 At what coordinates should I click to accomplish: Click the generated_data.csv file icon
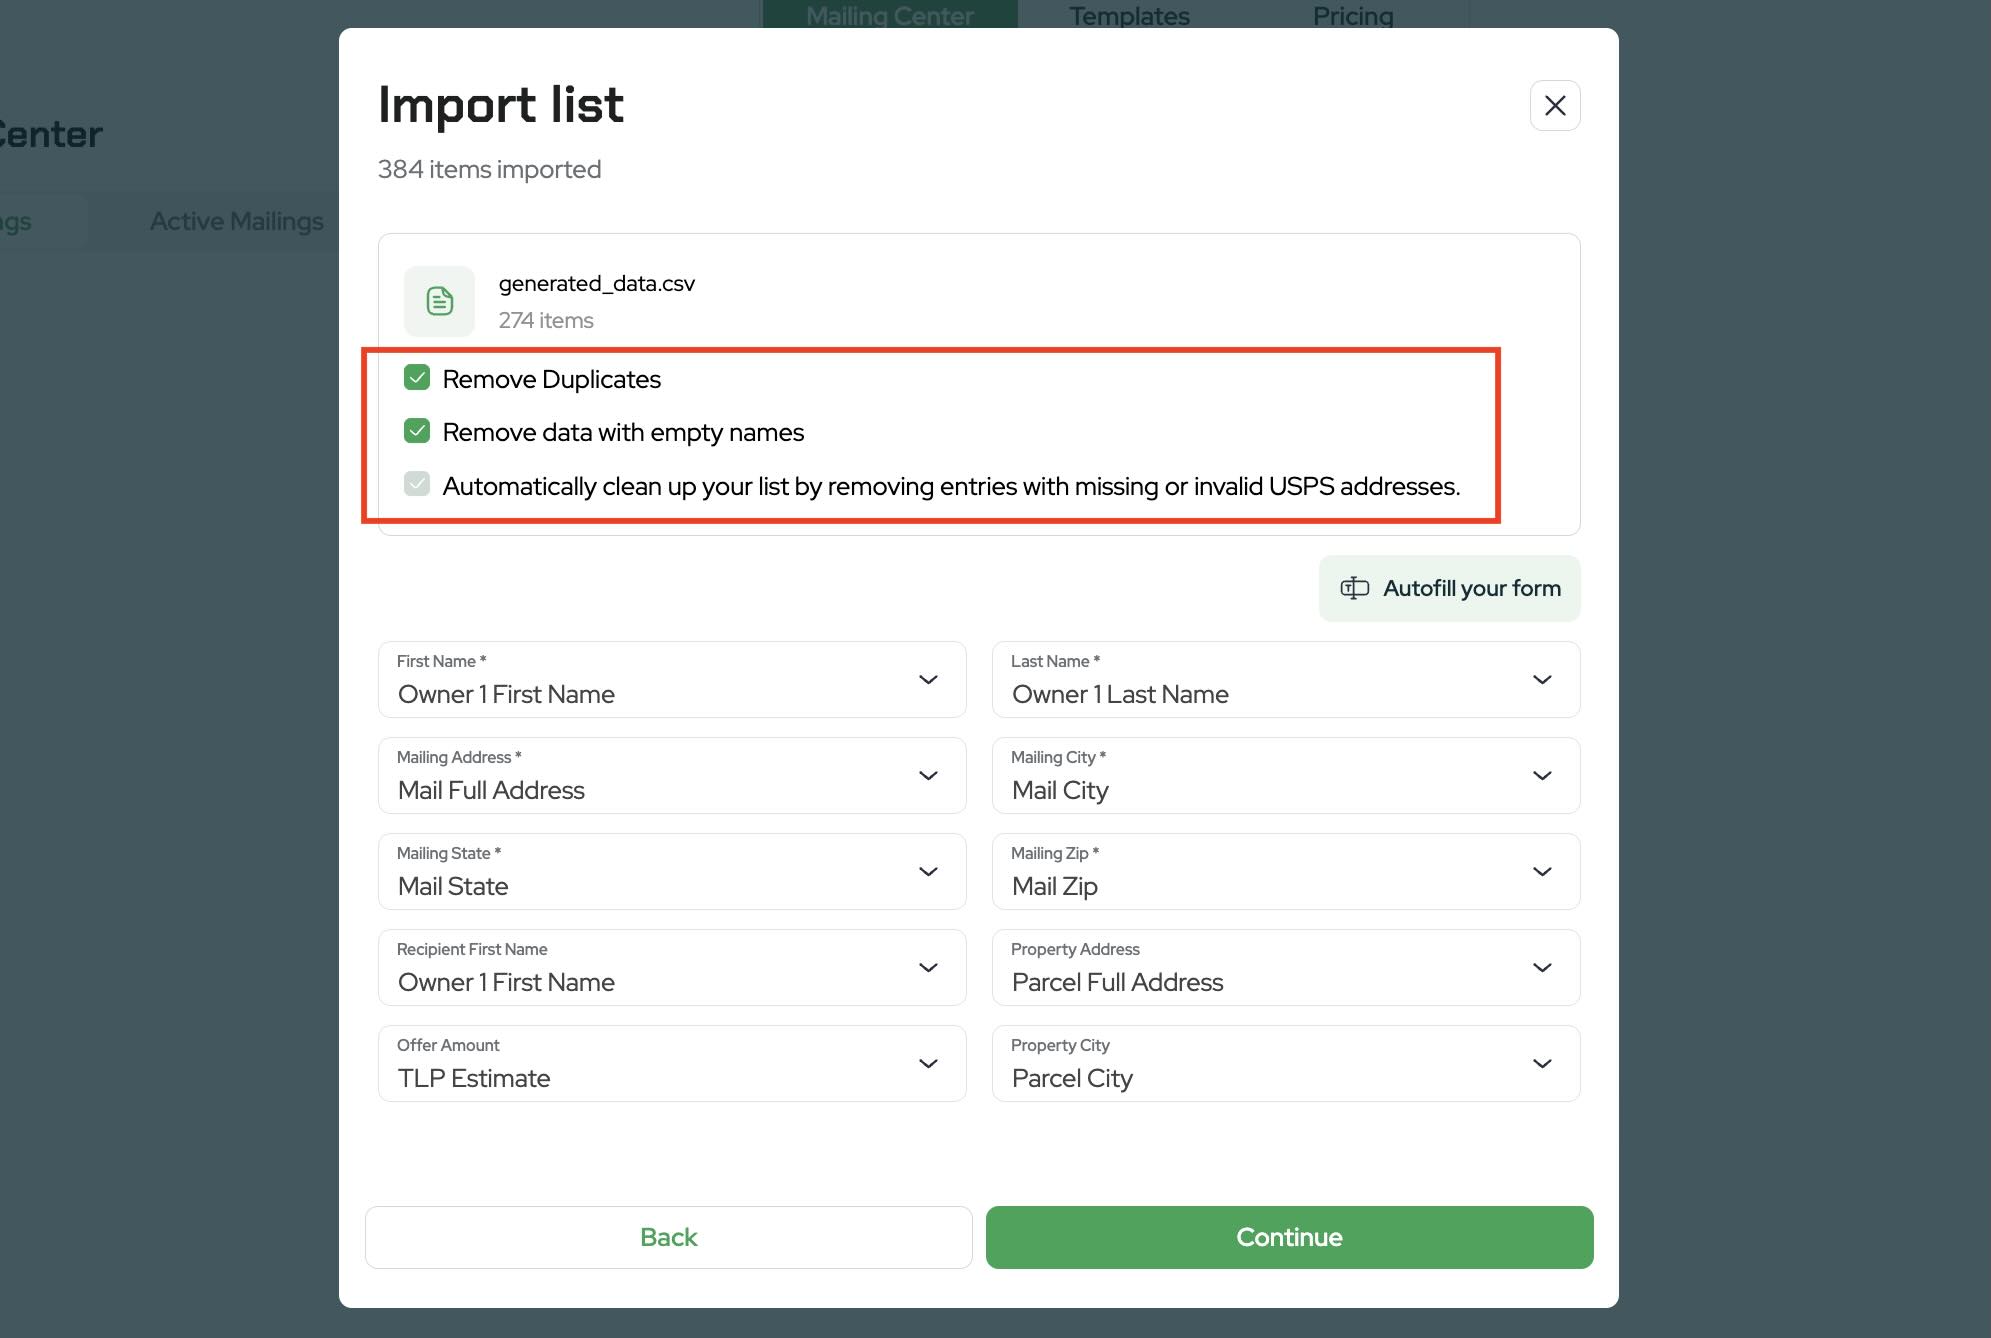439,301
